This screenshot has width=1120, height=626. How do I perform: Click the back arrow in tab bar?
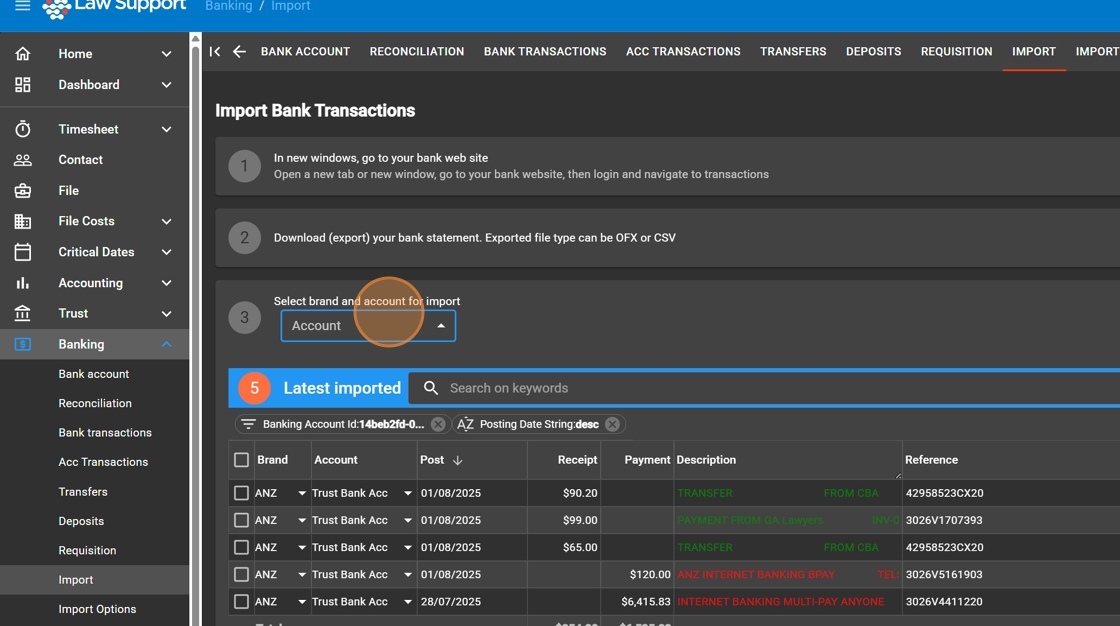(239, 52)
